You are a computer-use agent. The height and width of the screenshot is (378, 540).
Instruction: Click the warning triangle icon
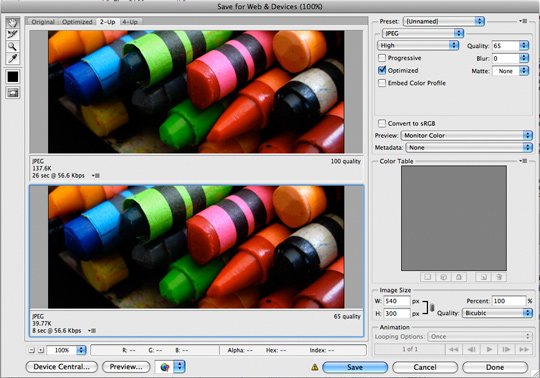tap(314, 367)
